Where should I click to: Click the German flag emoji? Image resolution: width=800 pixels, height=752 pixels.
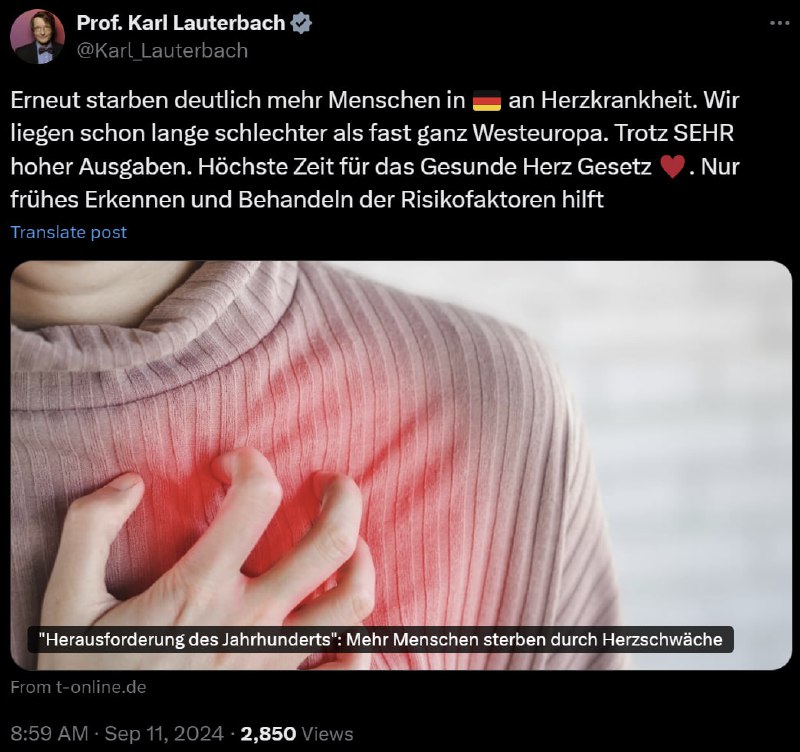pyautogui.click(x=487, y=101)
